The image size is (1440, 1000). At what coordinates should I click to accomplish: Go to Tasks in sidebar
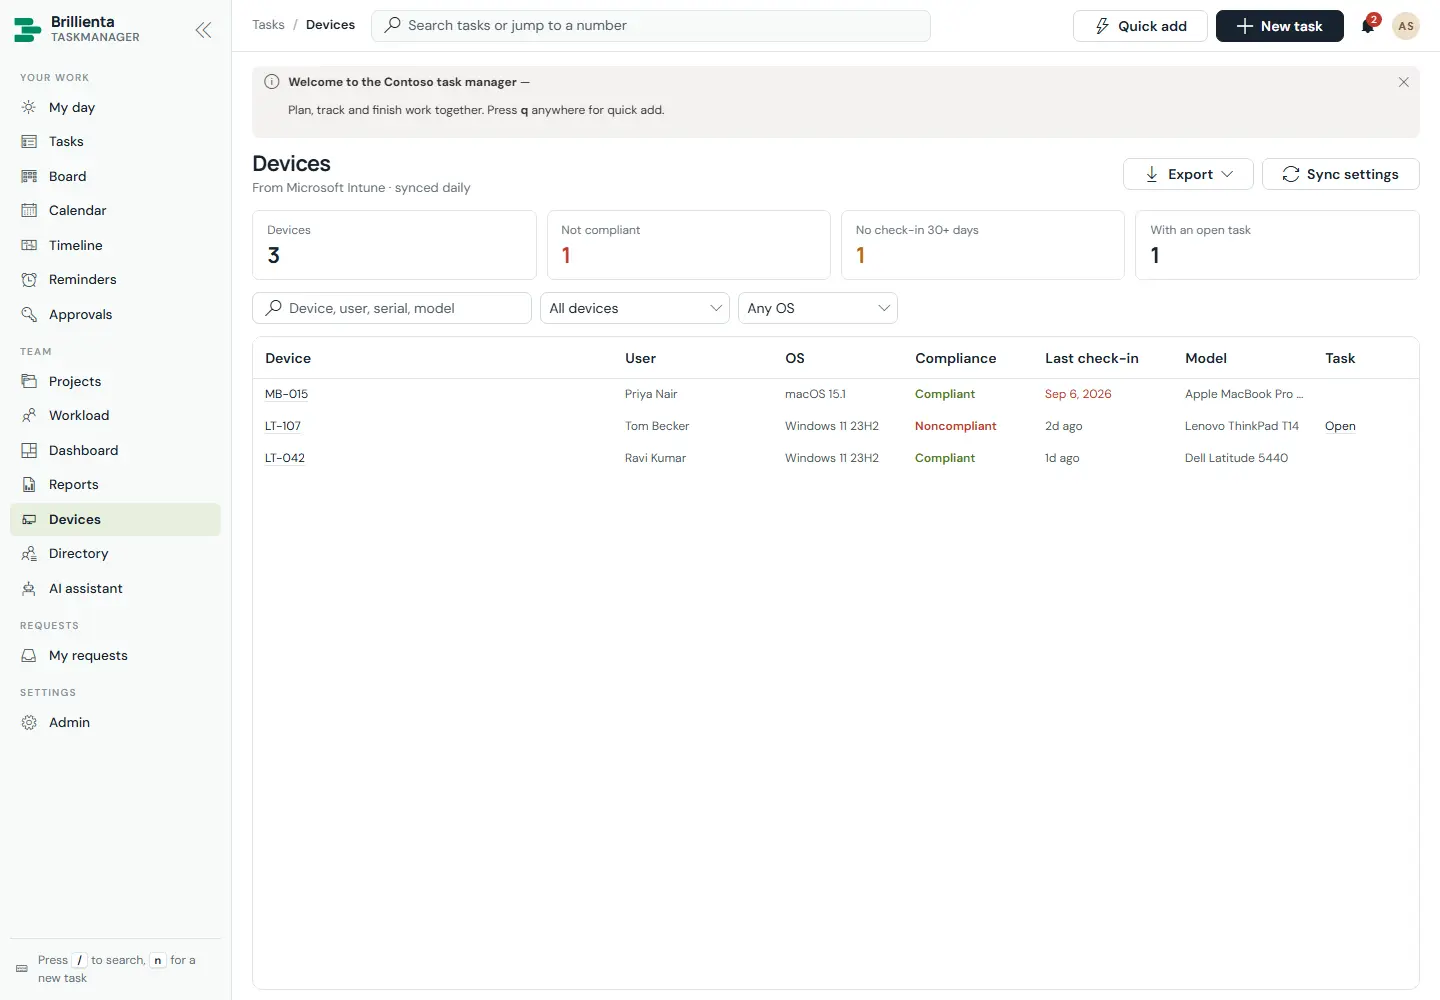115,142
